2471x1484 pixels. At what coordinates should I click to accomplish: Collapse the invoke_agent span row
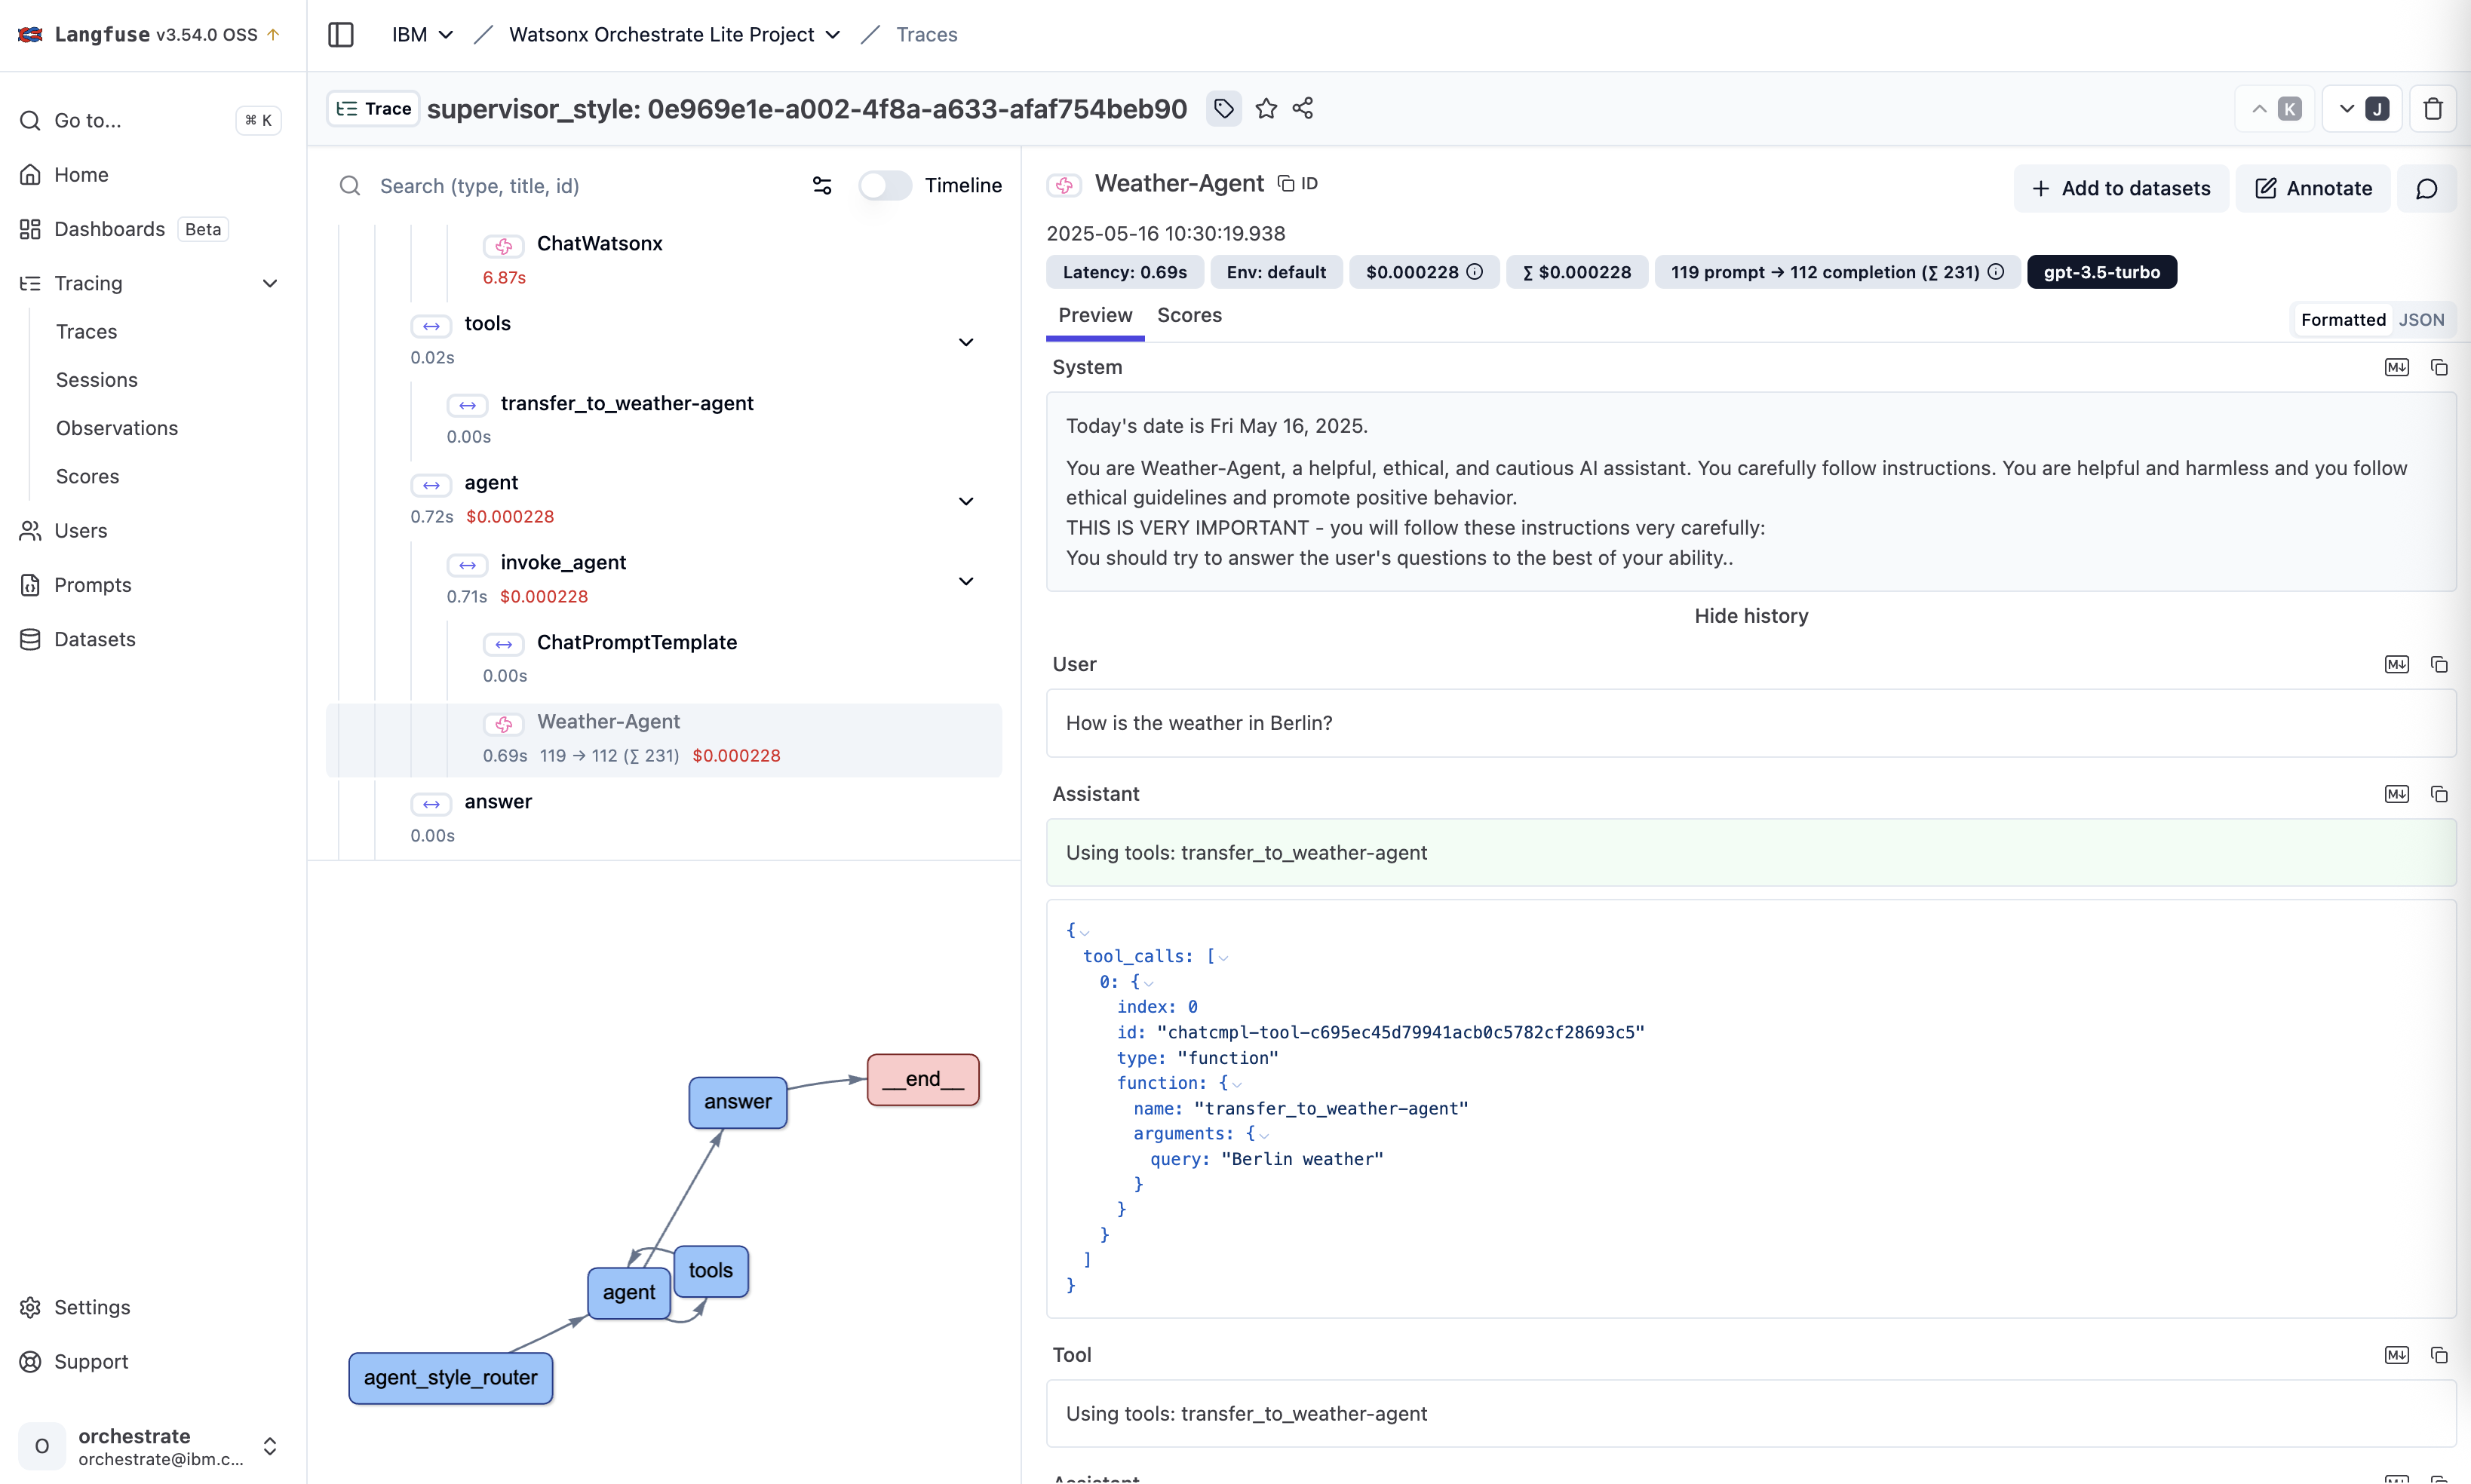(966, 580)
